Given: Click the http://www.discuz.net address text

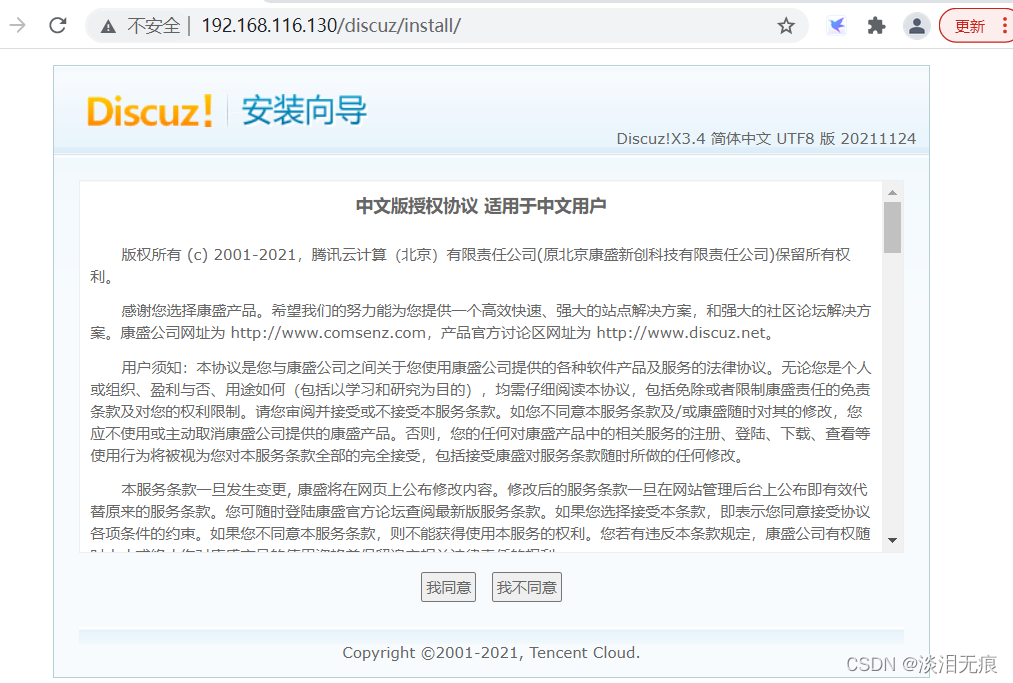Looking at the screenshot, I should pyautogui.click(x=681, y=333).
